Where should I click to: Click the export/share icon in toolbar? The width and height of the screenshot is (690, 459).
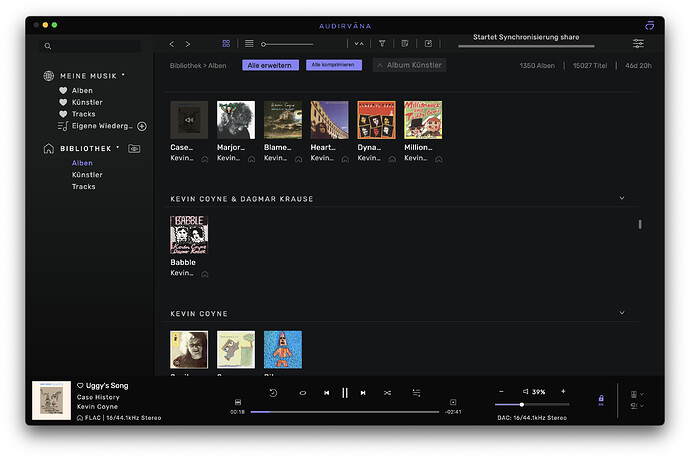pyautogui.click(x=428, y=43)
